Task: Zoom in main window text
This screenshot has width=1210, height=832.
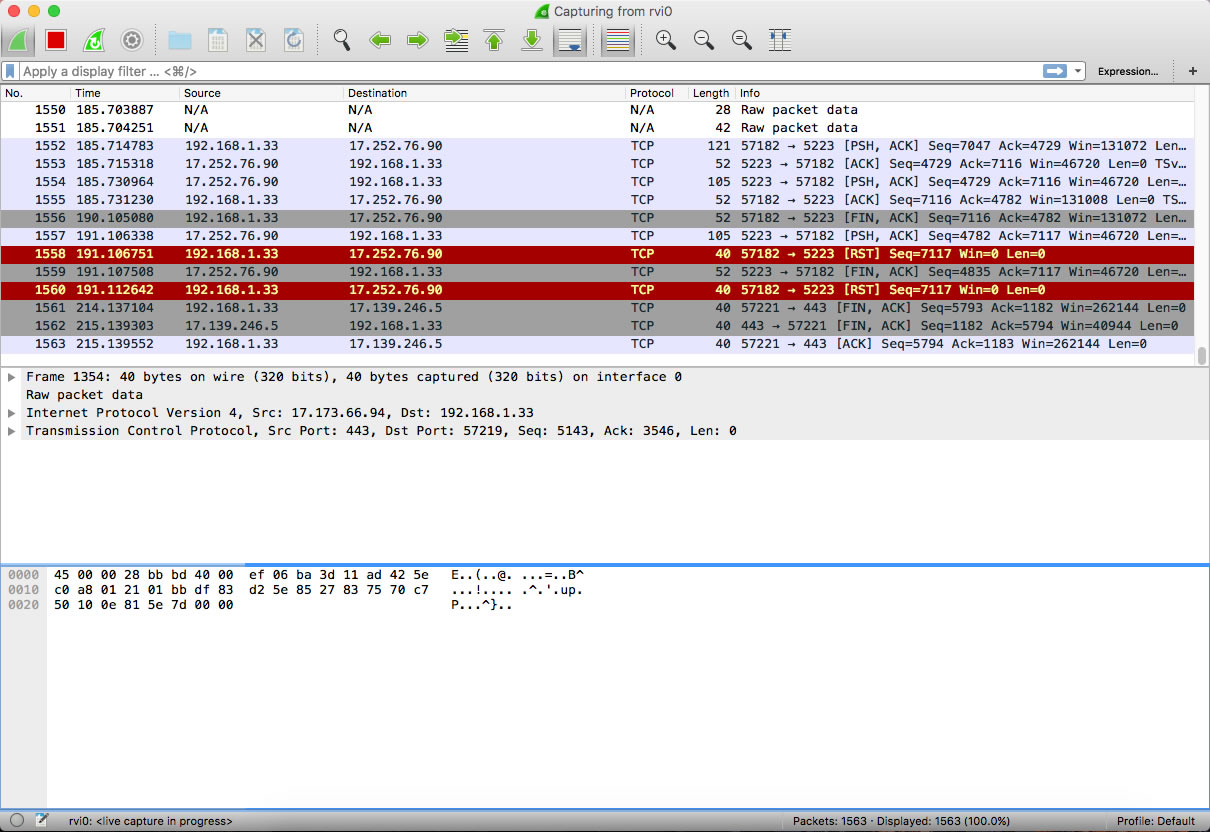Action: [666, 40]
